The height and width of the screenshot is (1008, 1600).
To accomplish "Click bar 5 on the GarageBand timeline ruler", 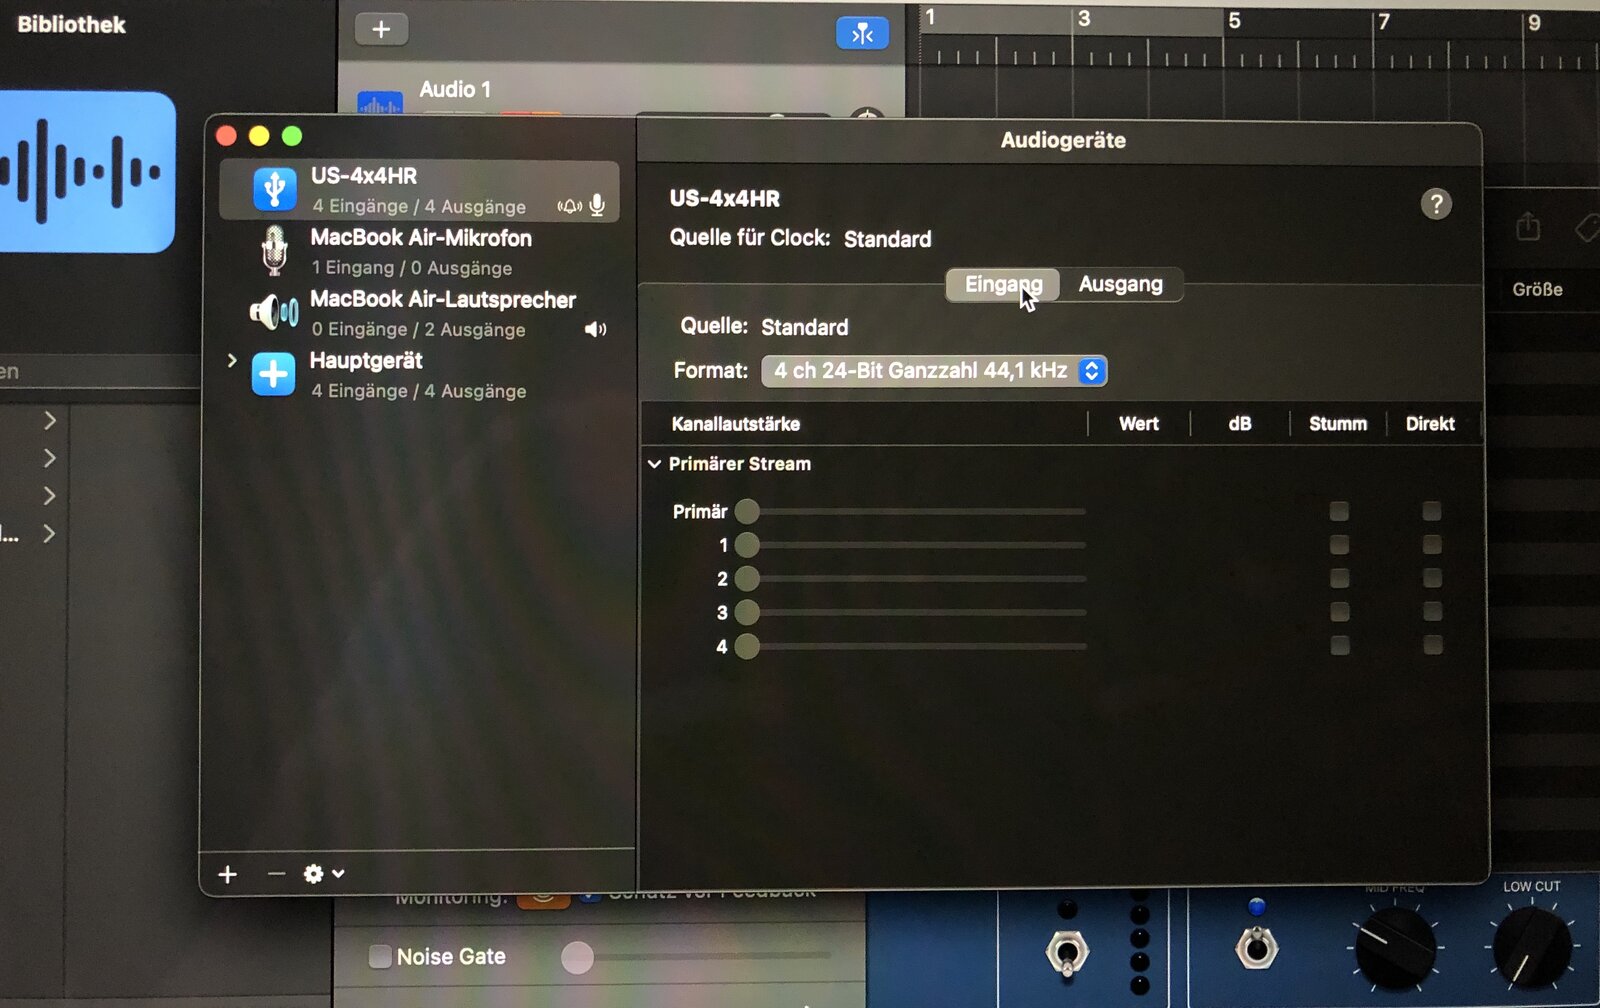I will [1234, 21].
